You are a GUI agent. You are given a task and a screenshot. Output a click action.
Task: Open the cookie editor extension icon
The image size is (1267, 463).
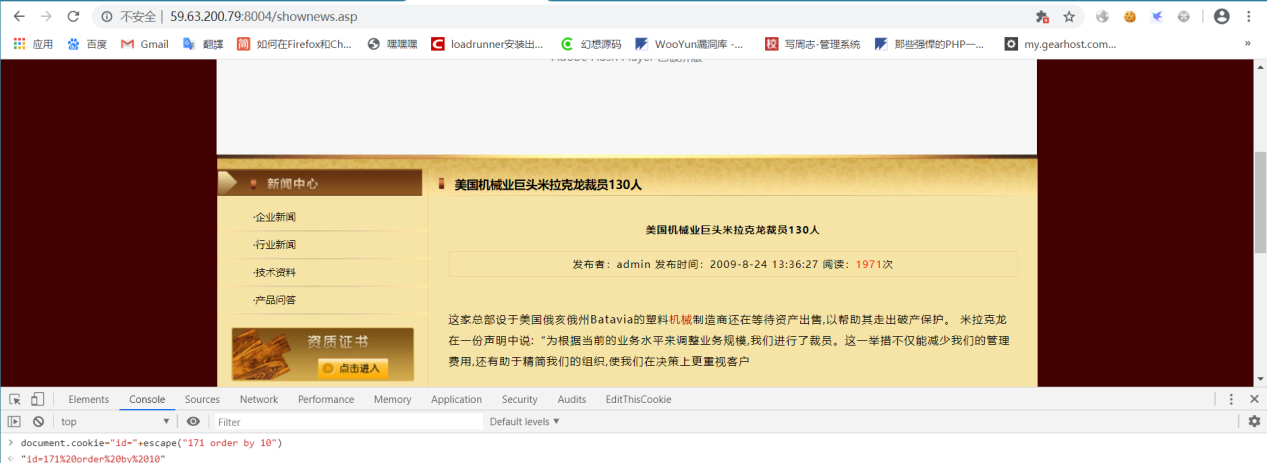1130,17
